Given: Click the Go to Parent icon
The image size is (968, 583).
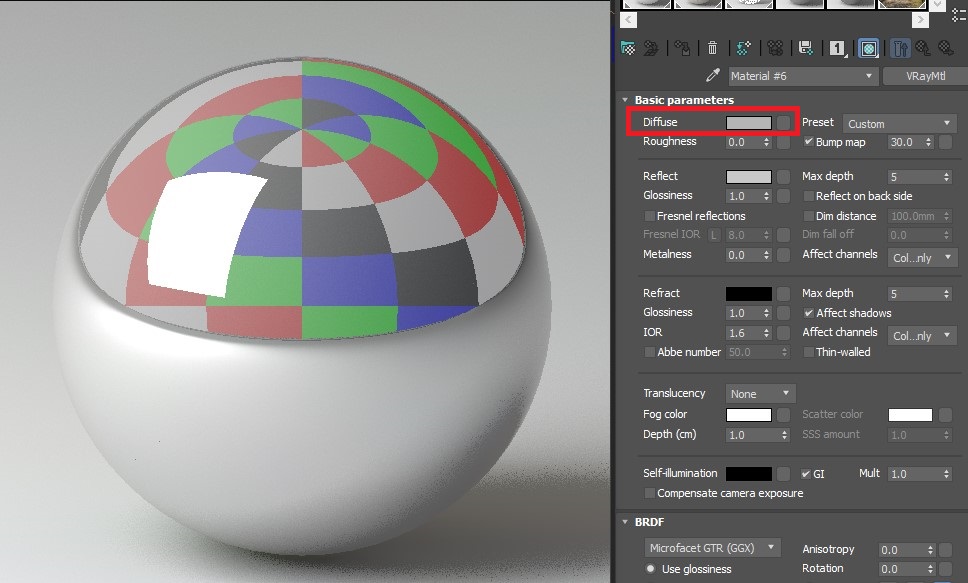Looking at the screenshot, I should click(x=921, y=47).
